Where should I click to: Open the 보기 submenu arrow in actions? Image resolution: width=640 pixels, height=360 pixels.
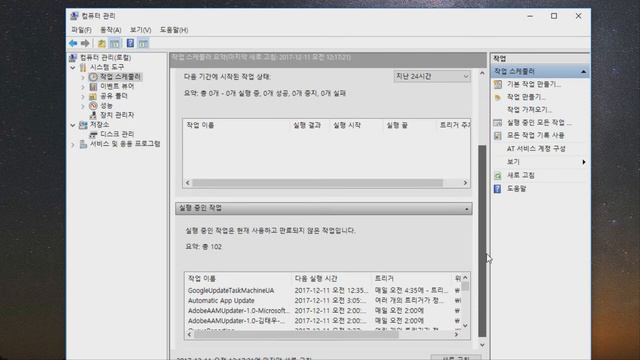tap(584, 162)
